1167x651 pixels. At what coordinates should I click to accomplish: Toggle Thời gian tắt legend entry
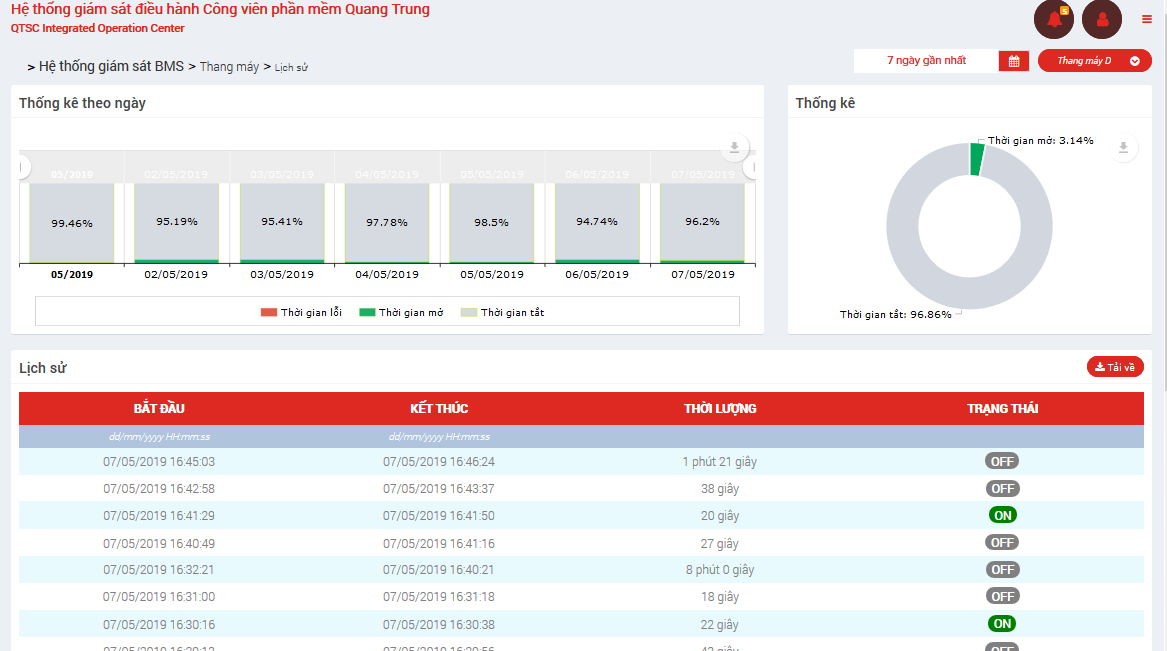[x=502, y=312]
